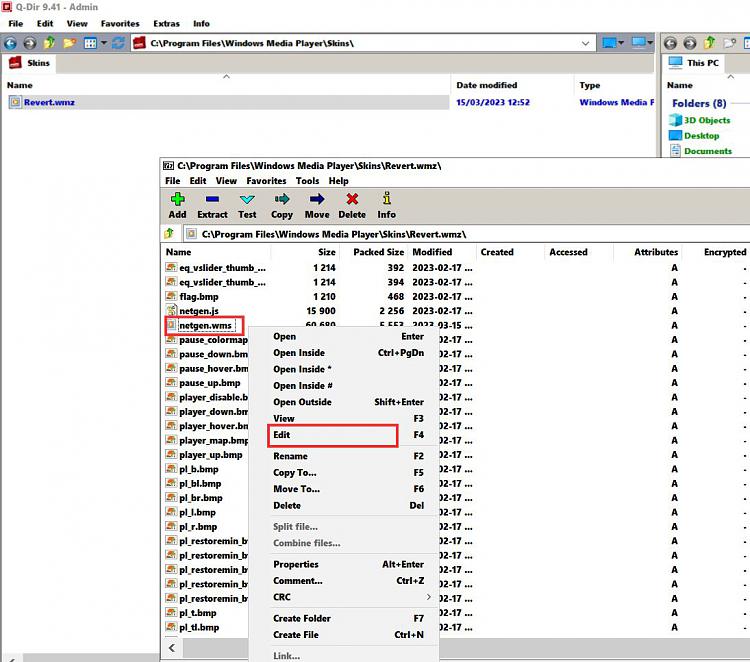The height and width of the screenshot is (662, 750).
Task: Open Q-Dir Extras menu
Action: [x=166, y=23]
